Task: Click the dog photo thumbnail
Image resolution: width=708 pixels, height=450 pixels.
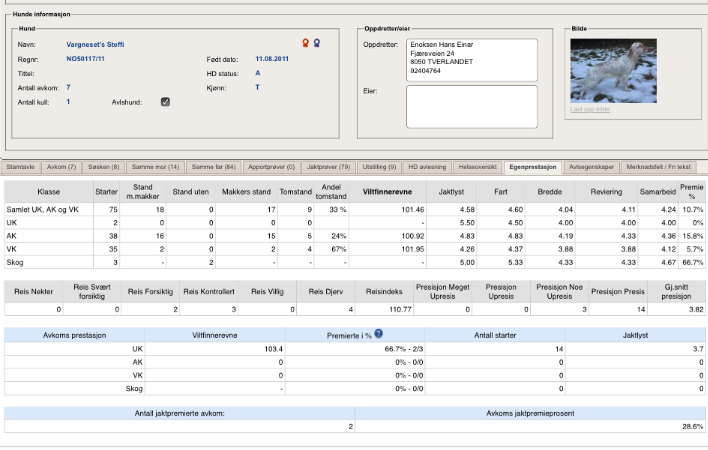Action: [x=614, y=70]
